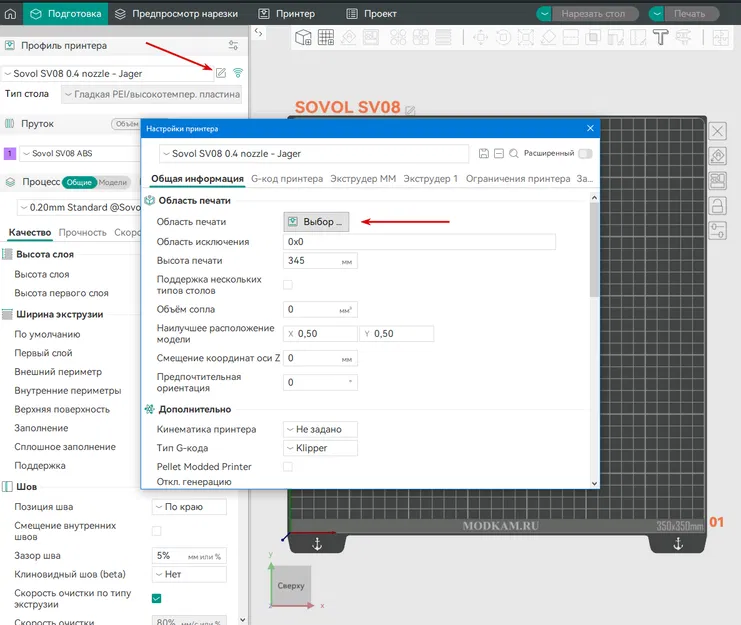Open the dialog printer preset dropdown
This screenshot has height=625, width=741.
pyautogui.click(x=314, y=154)
